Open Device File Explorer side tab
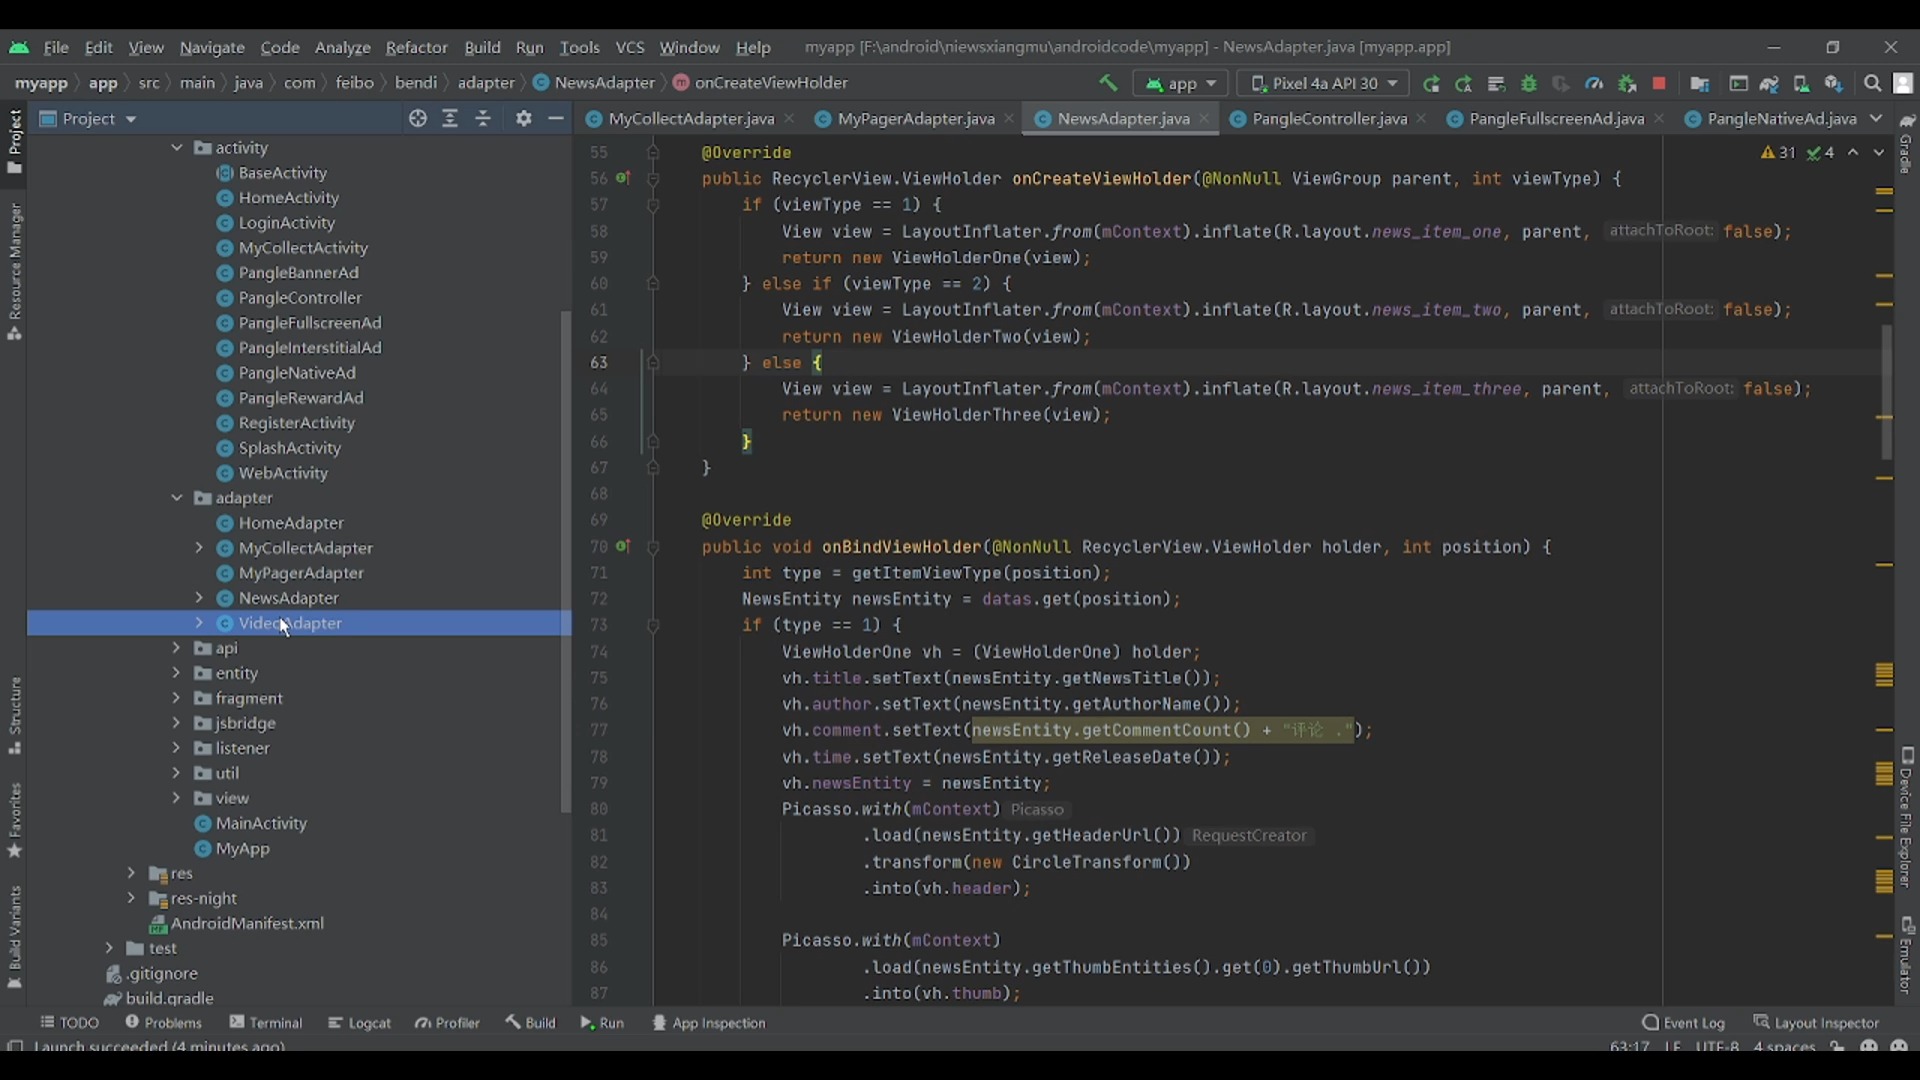Screen dimensions: 1920x1080 [1906, 818]
